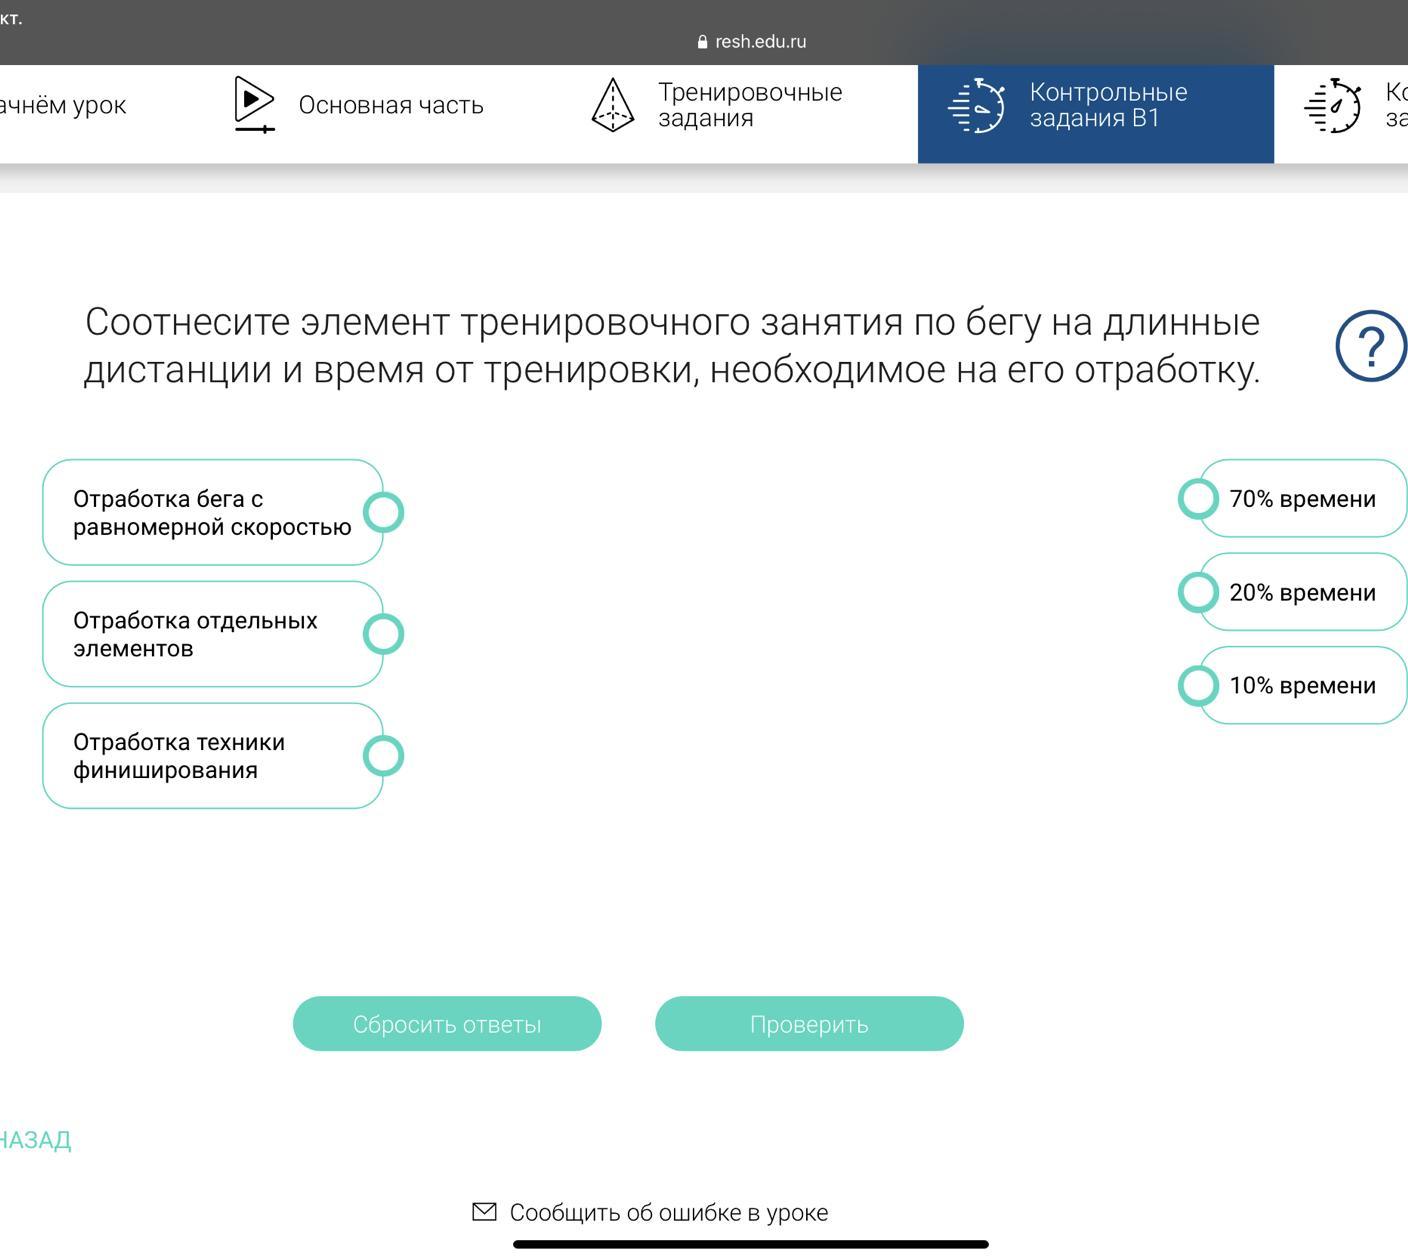Image resolution: width=1408 pixels, height=1260 pixels.
Task: Select connector circle of Отработка отдельных элементов
Action: coord(383,634)
